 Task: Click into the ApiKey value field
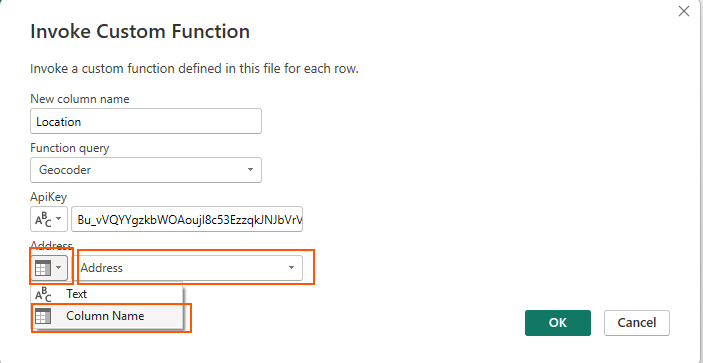tap(187, 219)
